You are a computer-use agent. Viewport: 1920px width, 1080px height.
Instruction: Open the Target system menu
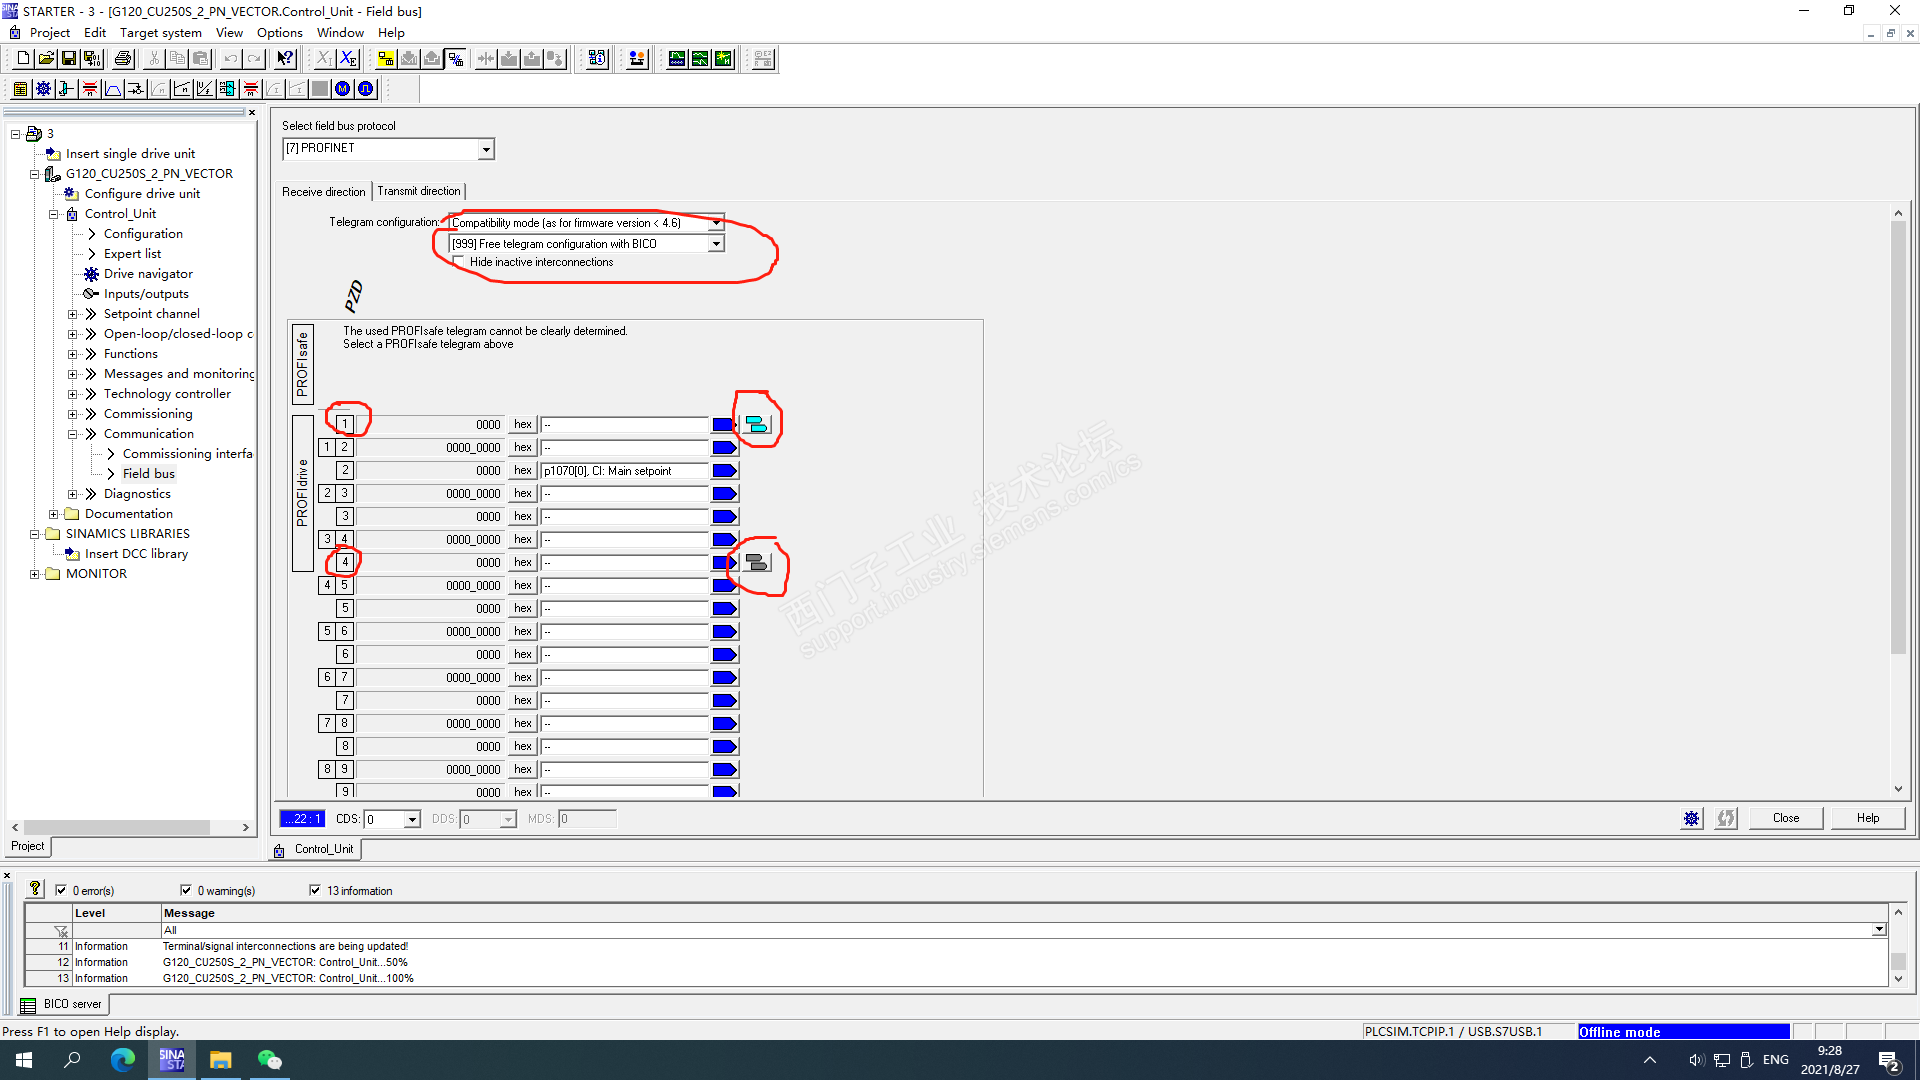coord(160,33)
